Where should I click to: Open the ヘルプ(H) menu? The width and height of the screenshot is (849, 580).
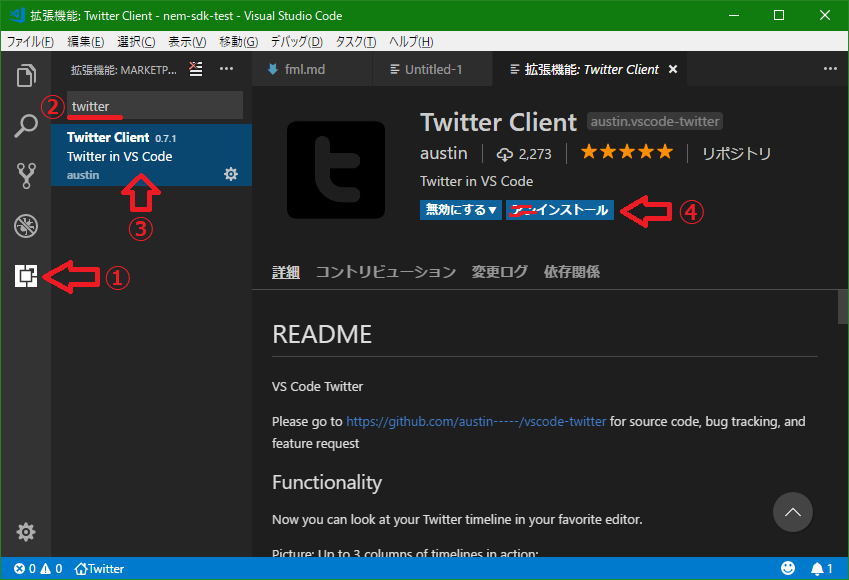coord(411,42)
